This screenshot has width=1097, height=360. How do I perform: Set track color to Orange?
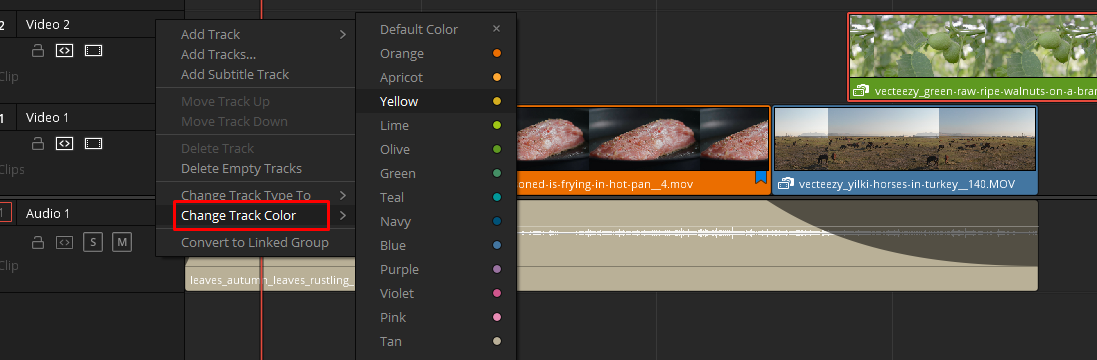click(437, 53)
